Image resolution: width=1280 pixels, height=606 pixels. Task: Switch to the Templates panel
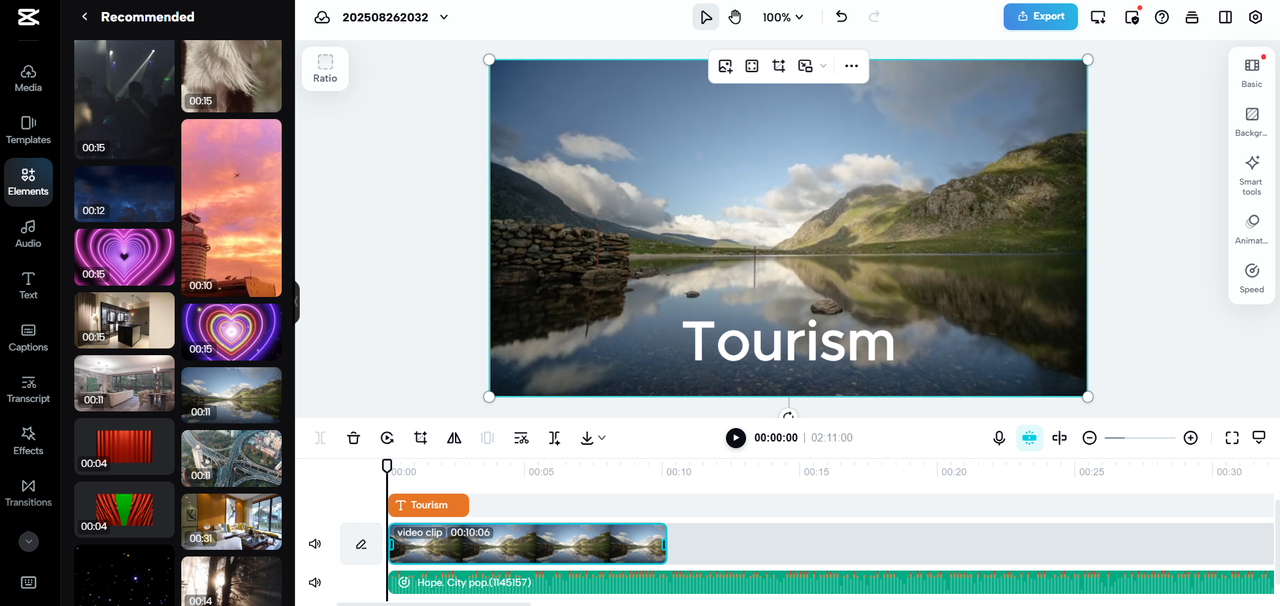tap(28, 130)
